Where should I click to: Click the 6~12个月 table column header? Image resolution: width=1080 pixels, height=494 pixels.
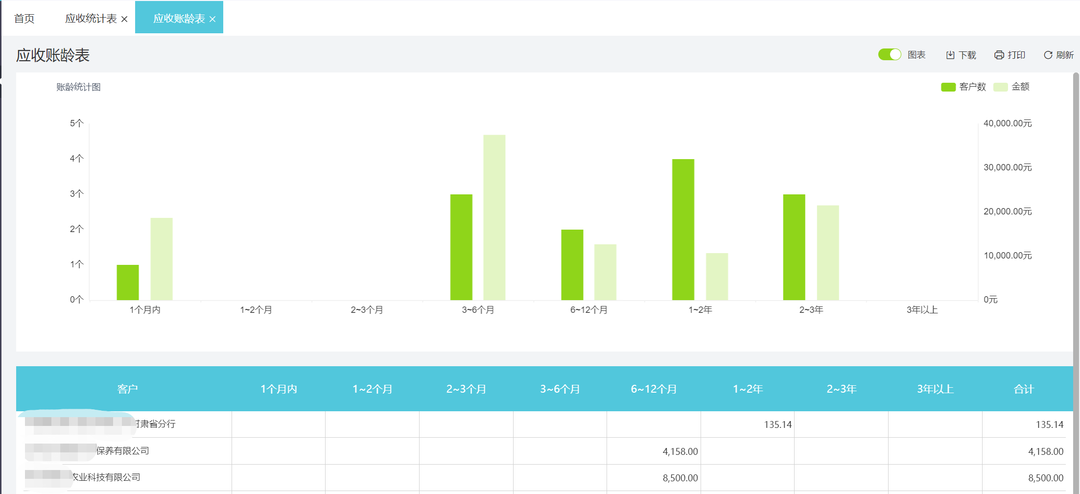[x=654, y=388]
